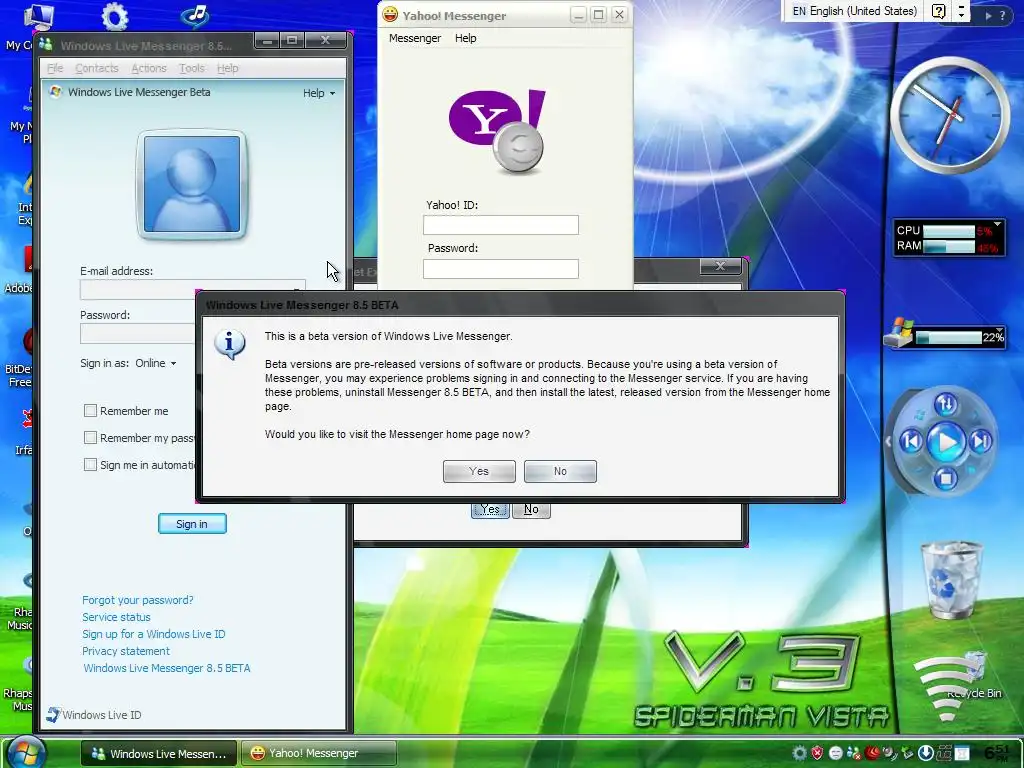Image resolution: width=1024 pixels, height=768 pixels.
Task: Click the Yahoo! ID input field
Action: (501, 225)
